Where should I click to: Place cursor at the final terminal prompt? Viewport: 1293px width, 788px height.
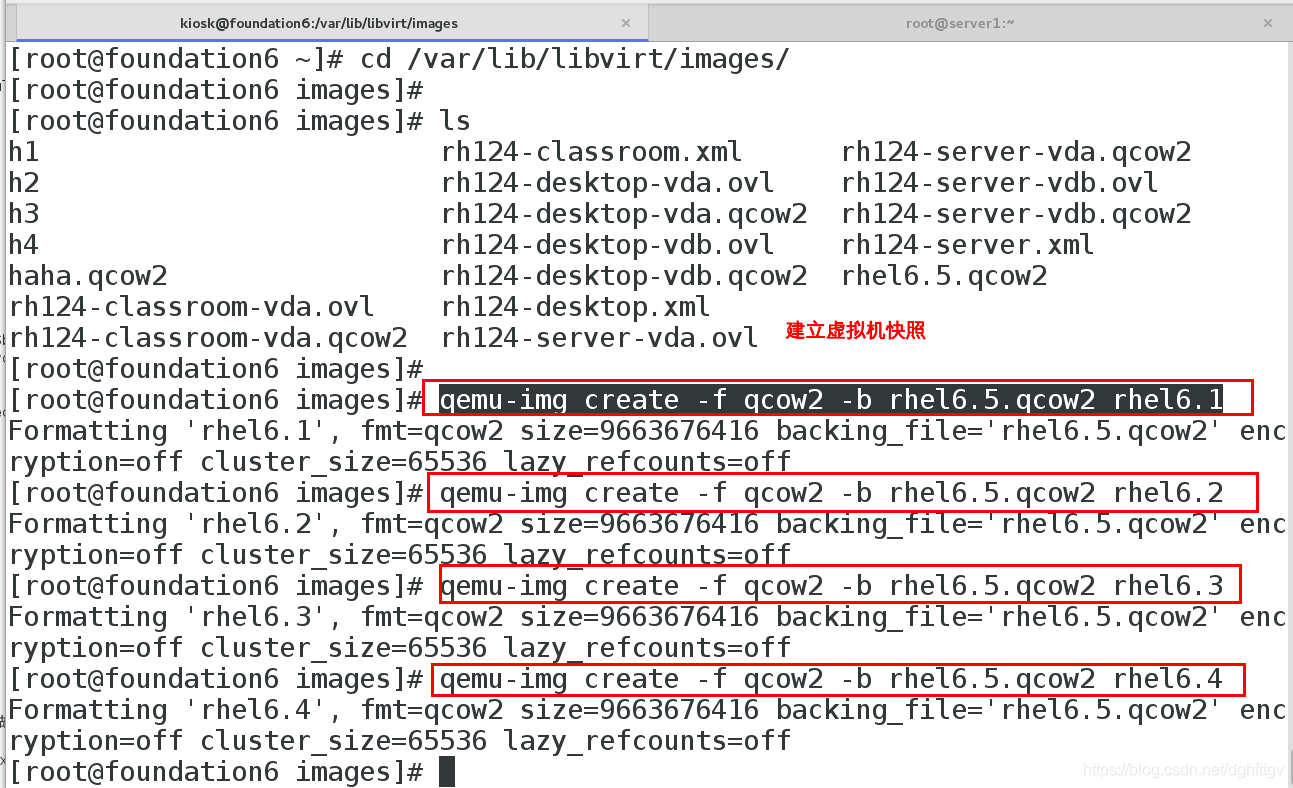click(x=447, y=773)
